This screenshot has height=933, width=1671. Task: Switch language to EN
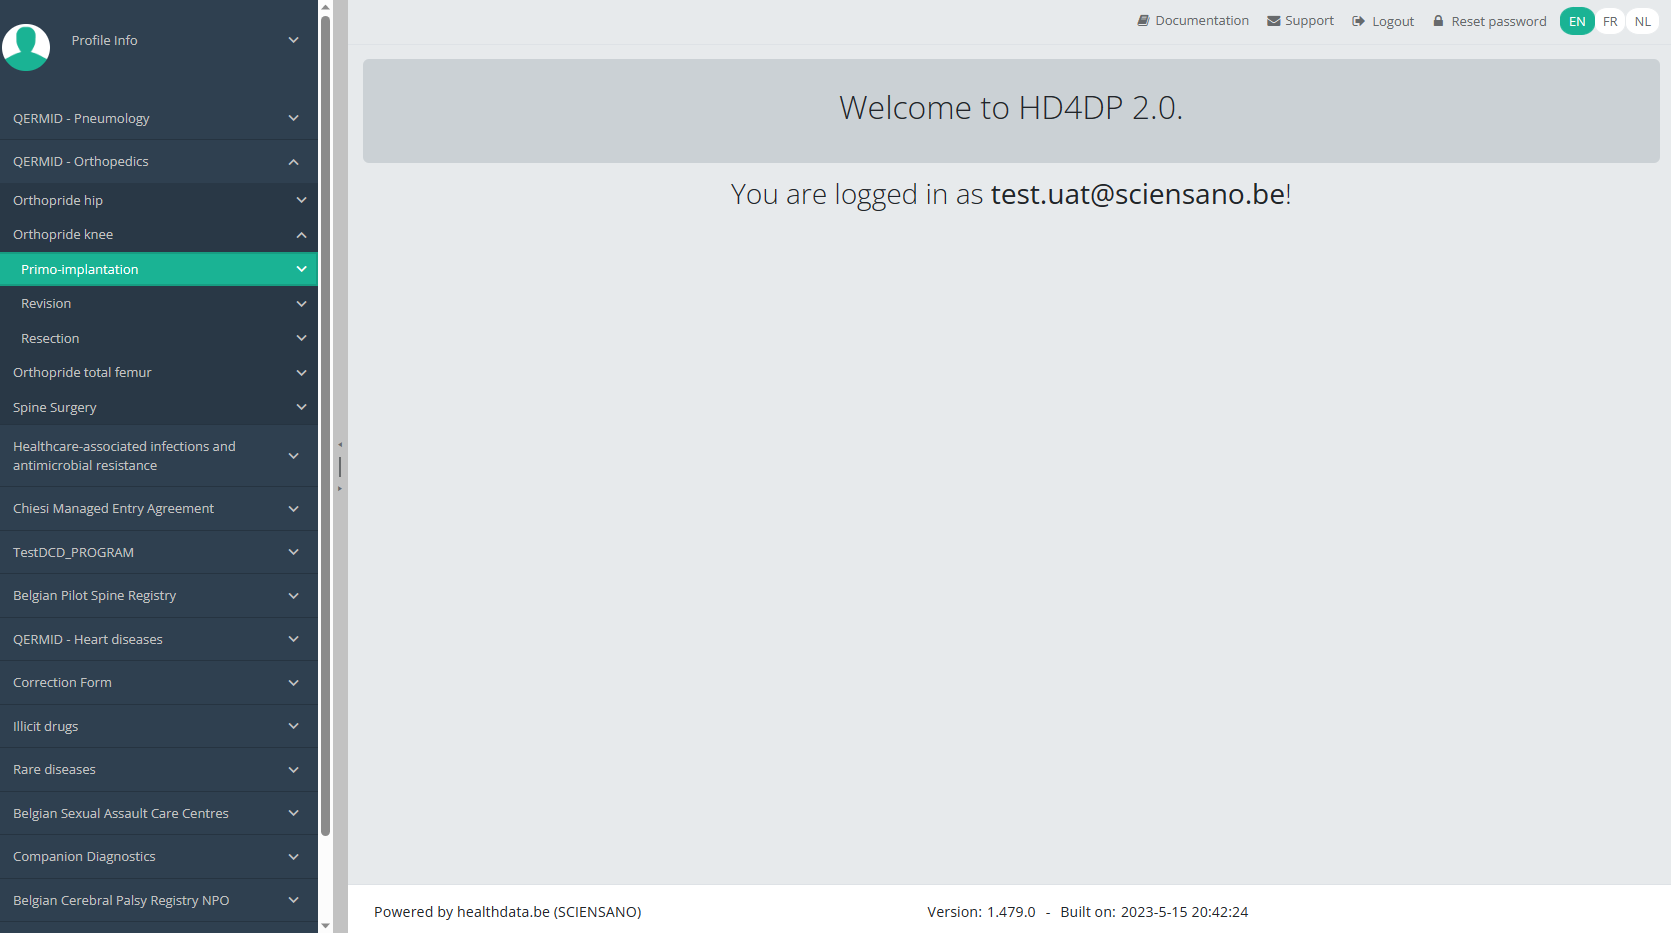[1577, 21]
